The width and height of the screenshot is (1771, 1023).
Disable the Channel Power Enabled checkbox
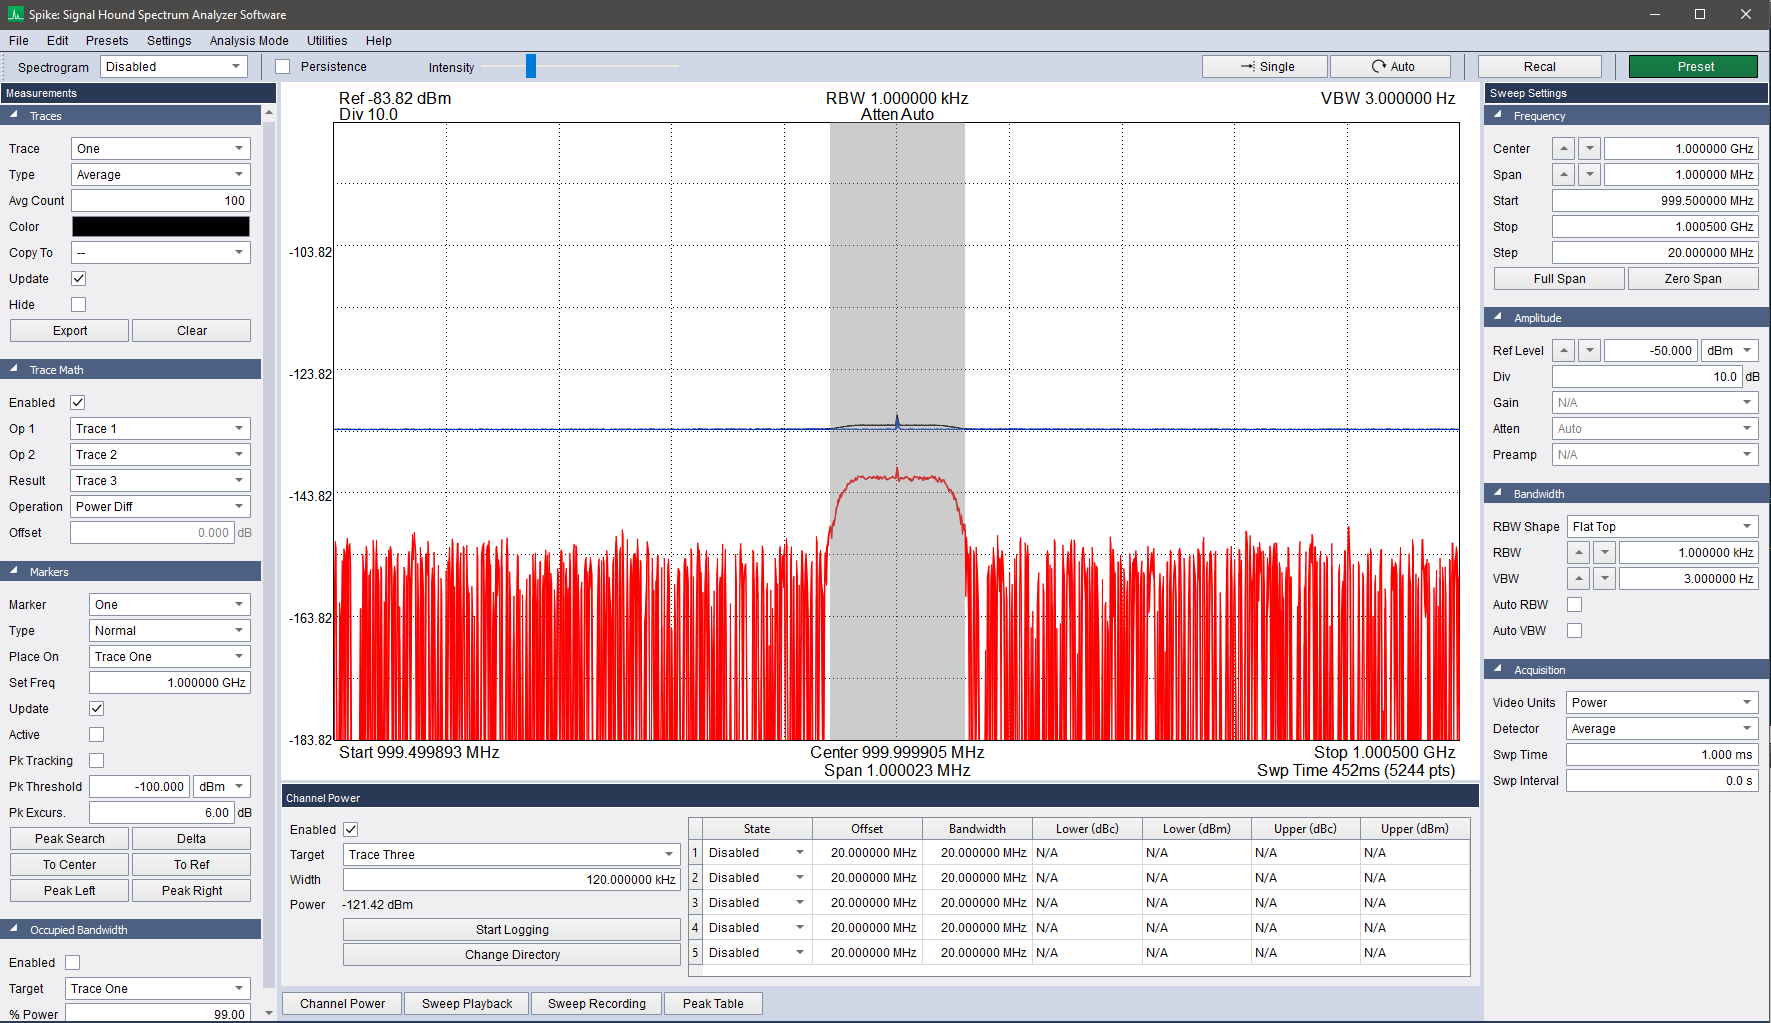(x=351, y=830)
